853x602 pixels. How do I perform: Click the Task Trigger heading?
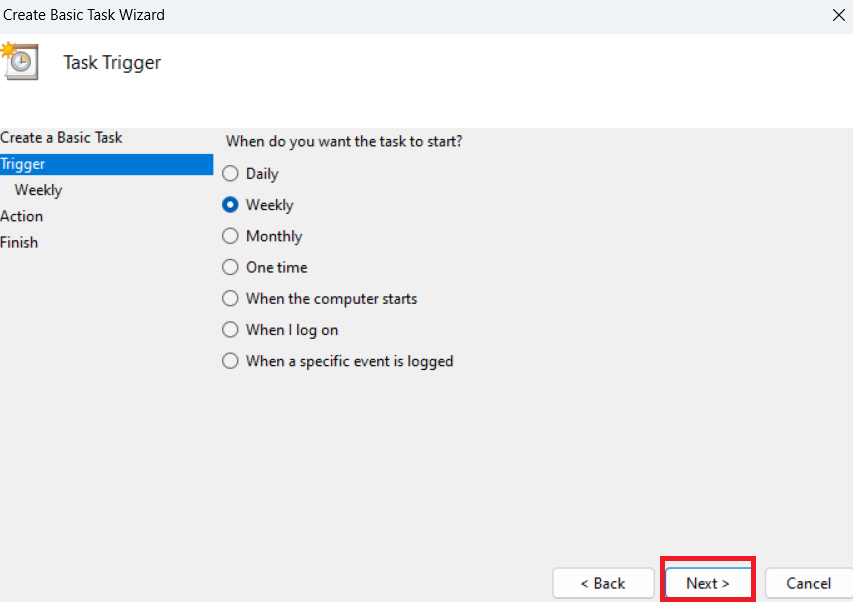coord(112,63)
